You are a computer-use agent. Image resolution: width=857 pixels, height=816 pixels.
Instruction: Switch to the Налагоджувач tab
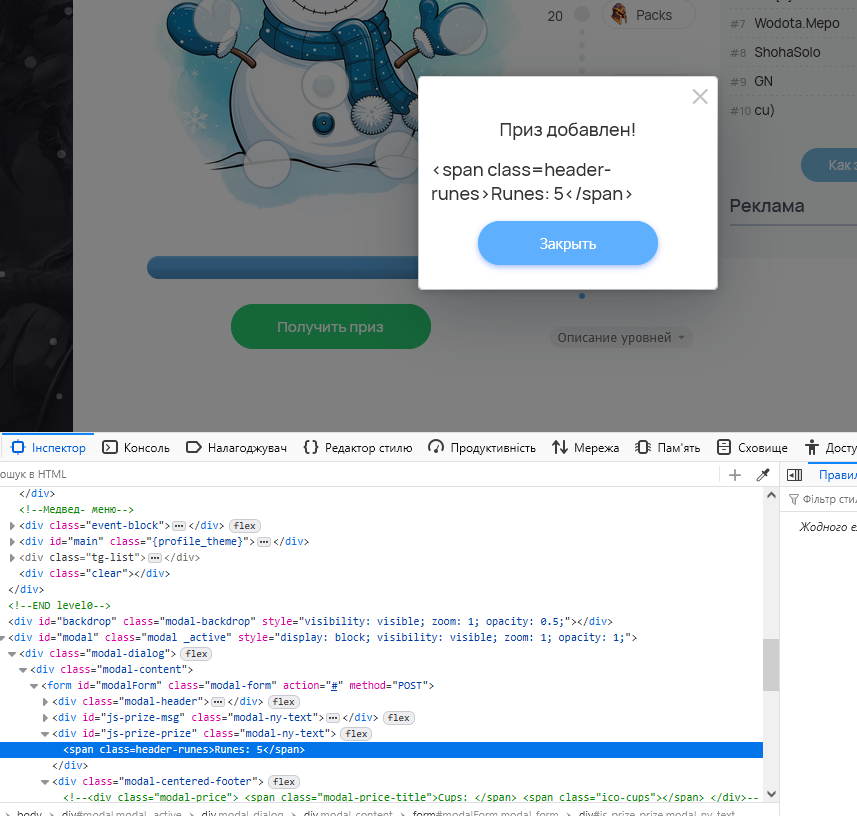click(236, 448)
